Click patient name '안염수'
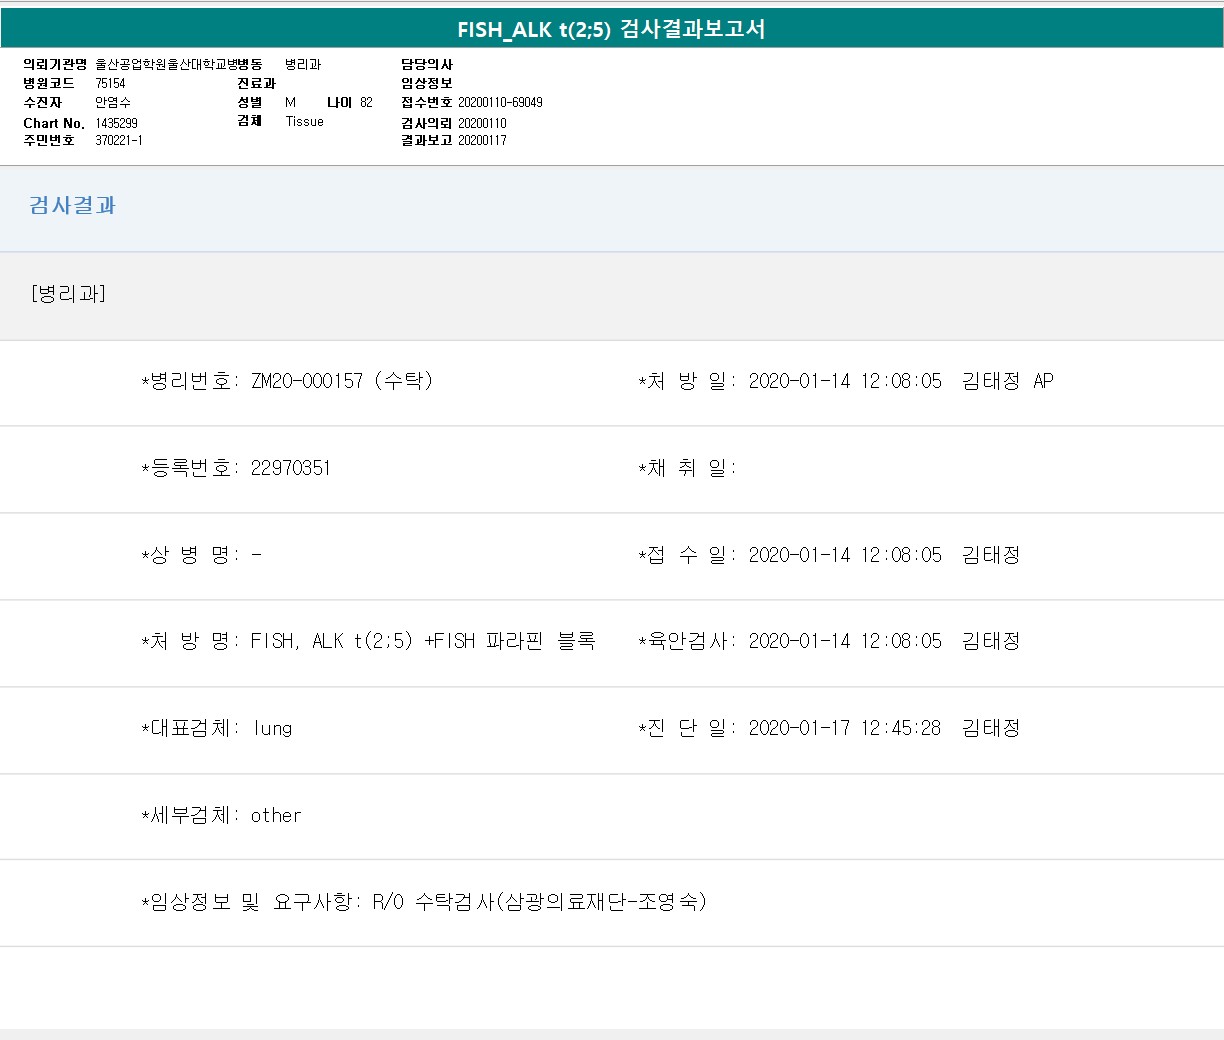This screenshot has height=1040, width=1224. (113, 102)
